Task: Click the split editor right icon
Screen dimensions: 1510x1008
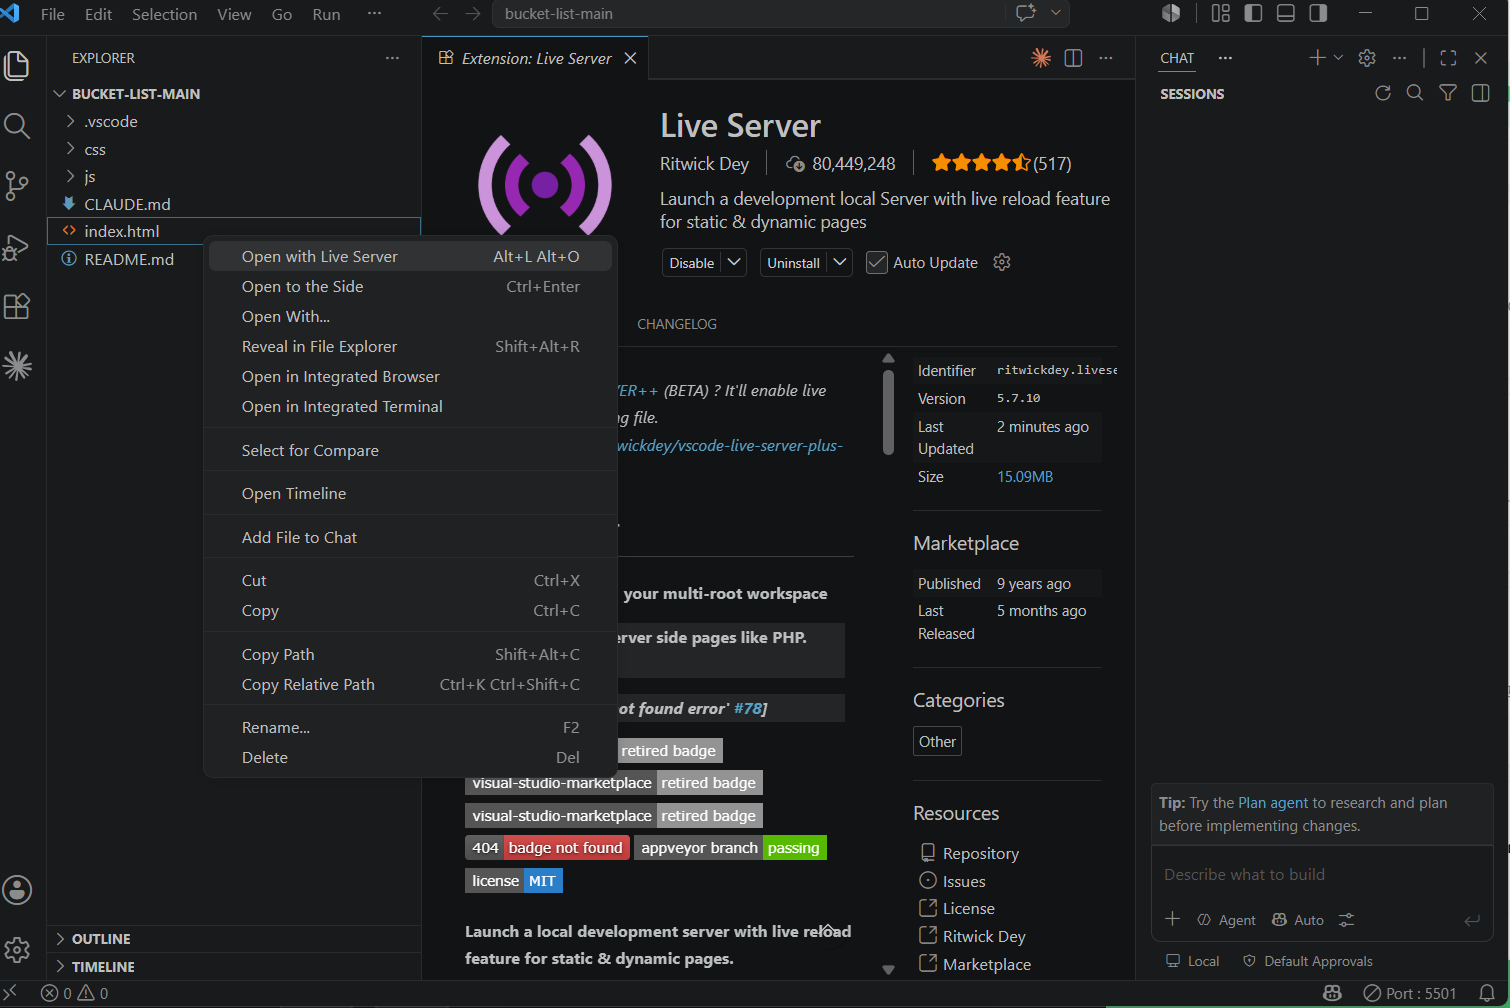Action: pos(1073,58)
